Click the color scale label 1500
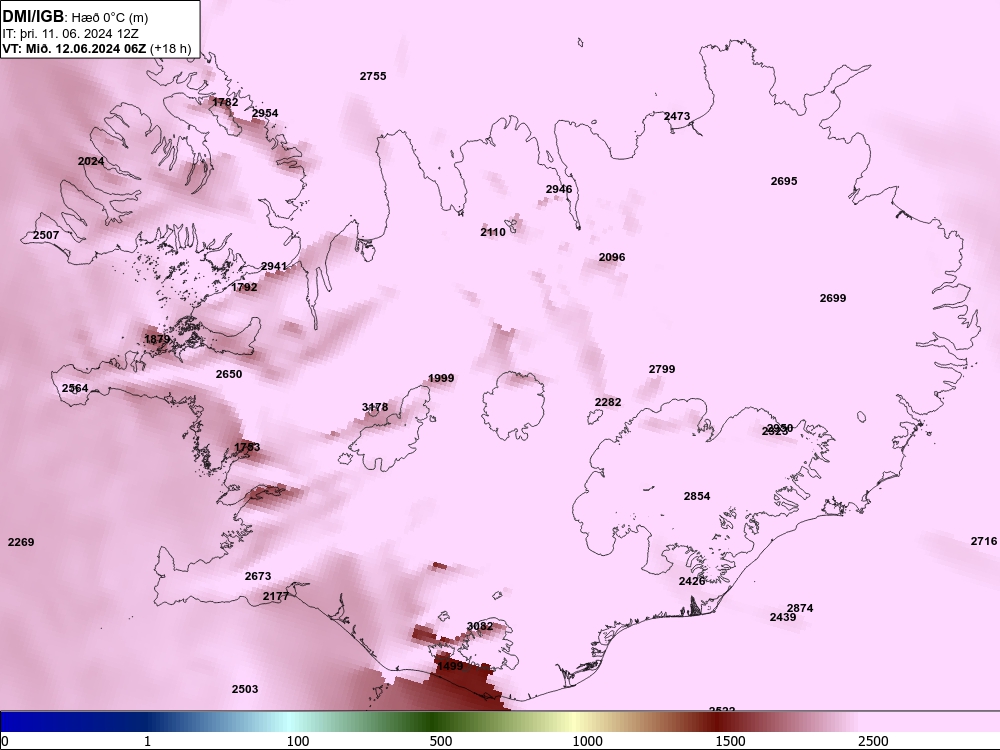The image size is (1000, 750). (x=730, y=741)
